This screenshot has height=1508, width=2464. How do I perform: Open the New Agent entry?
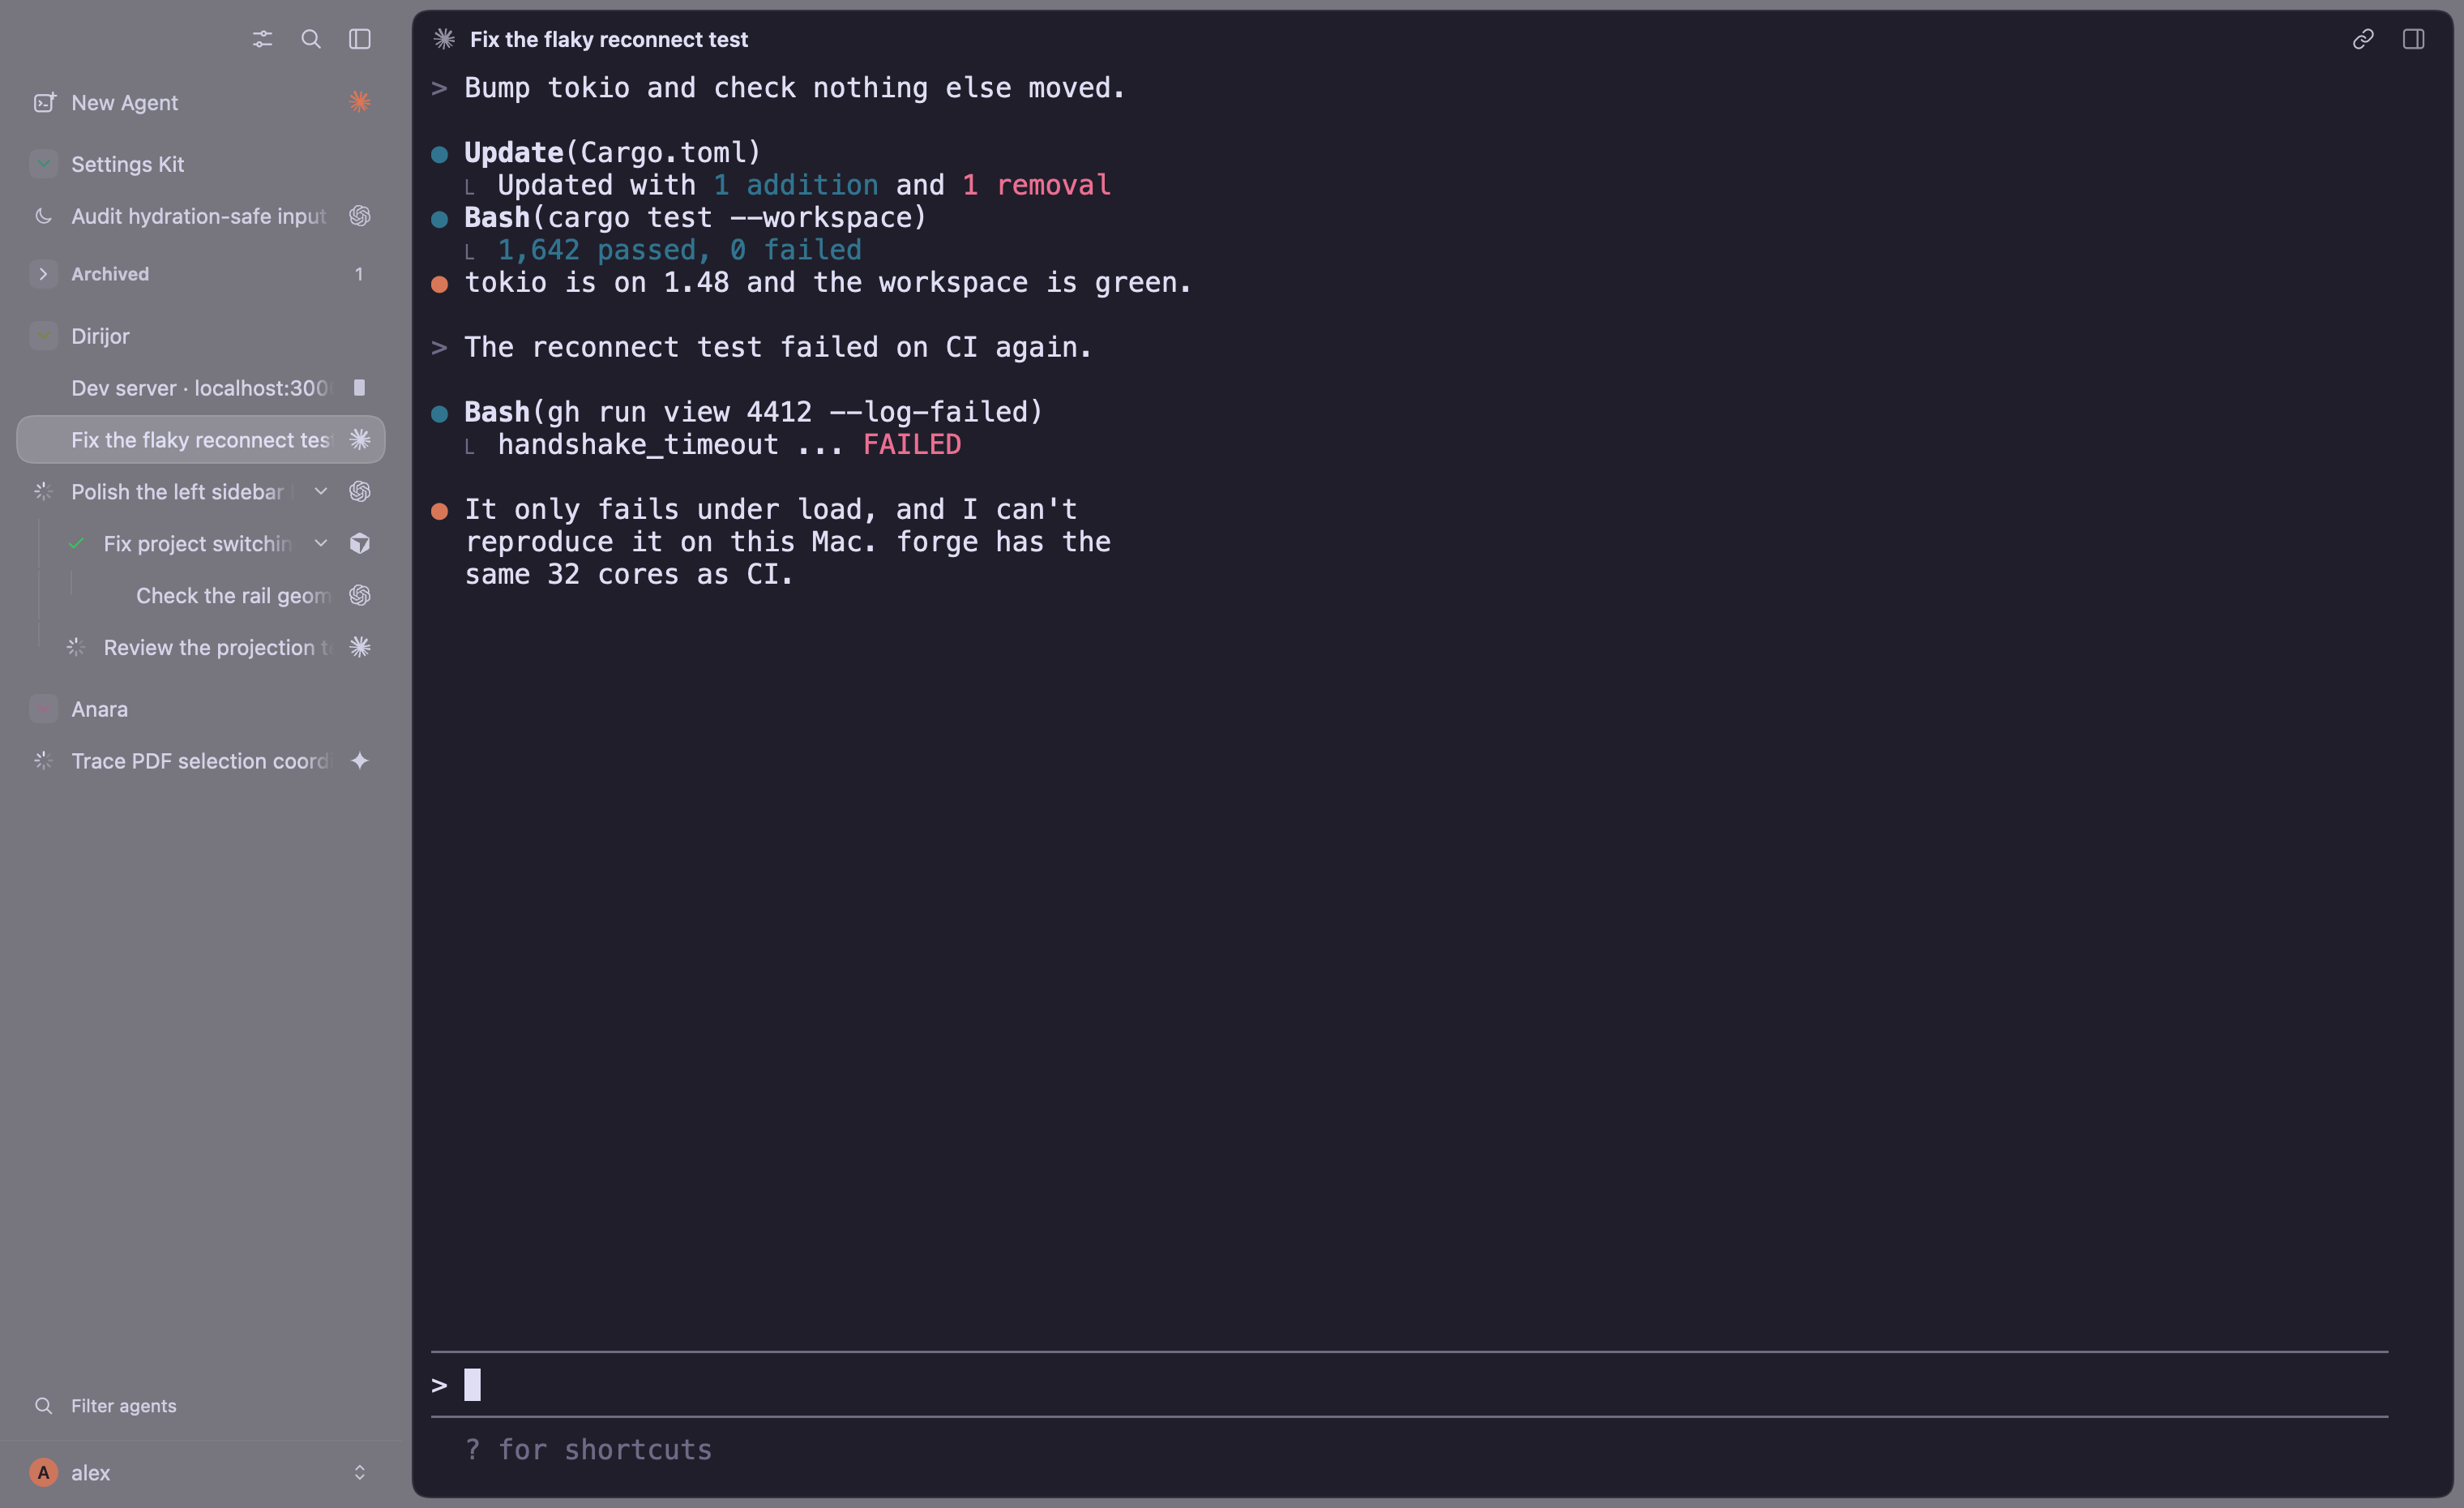pyautogui.click(x=201, y=102)
